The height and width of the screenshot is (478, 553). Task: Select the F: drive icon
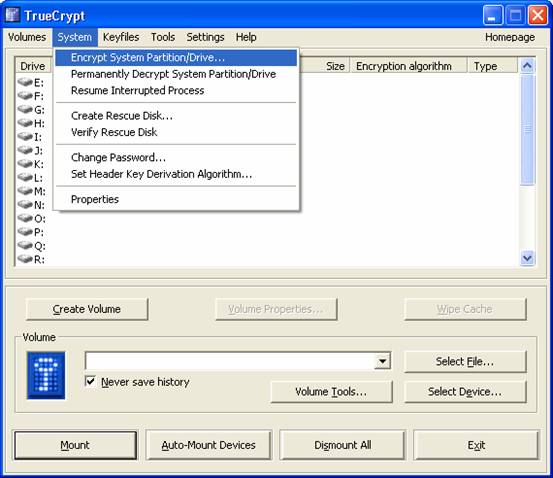tap(25, 96)
